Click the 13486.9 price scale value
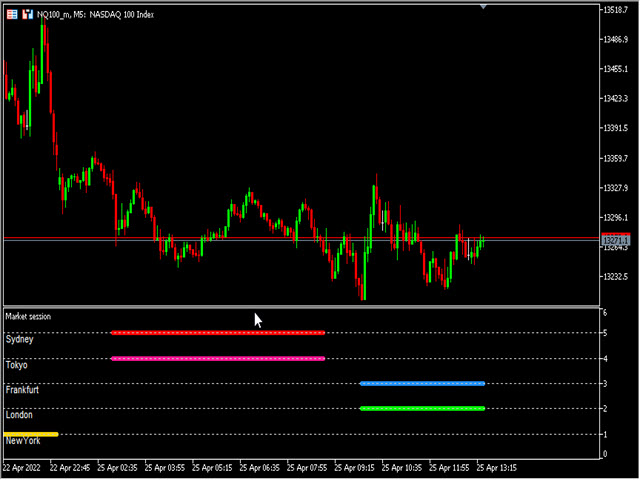This screenshot has width=640, height=480. click(616, 40)
